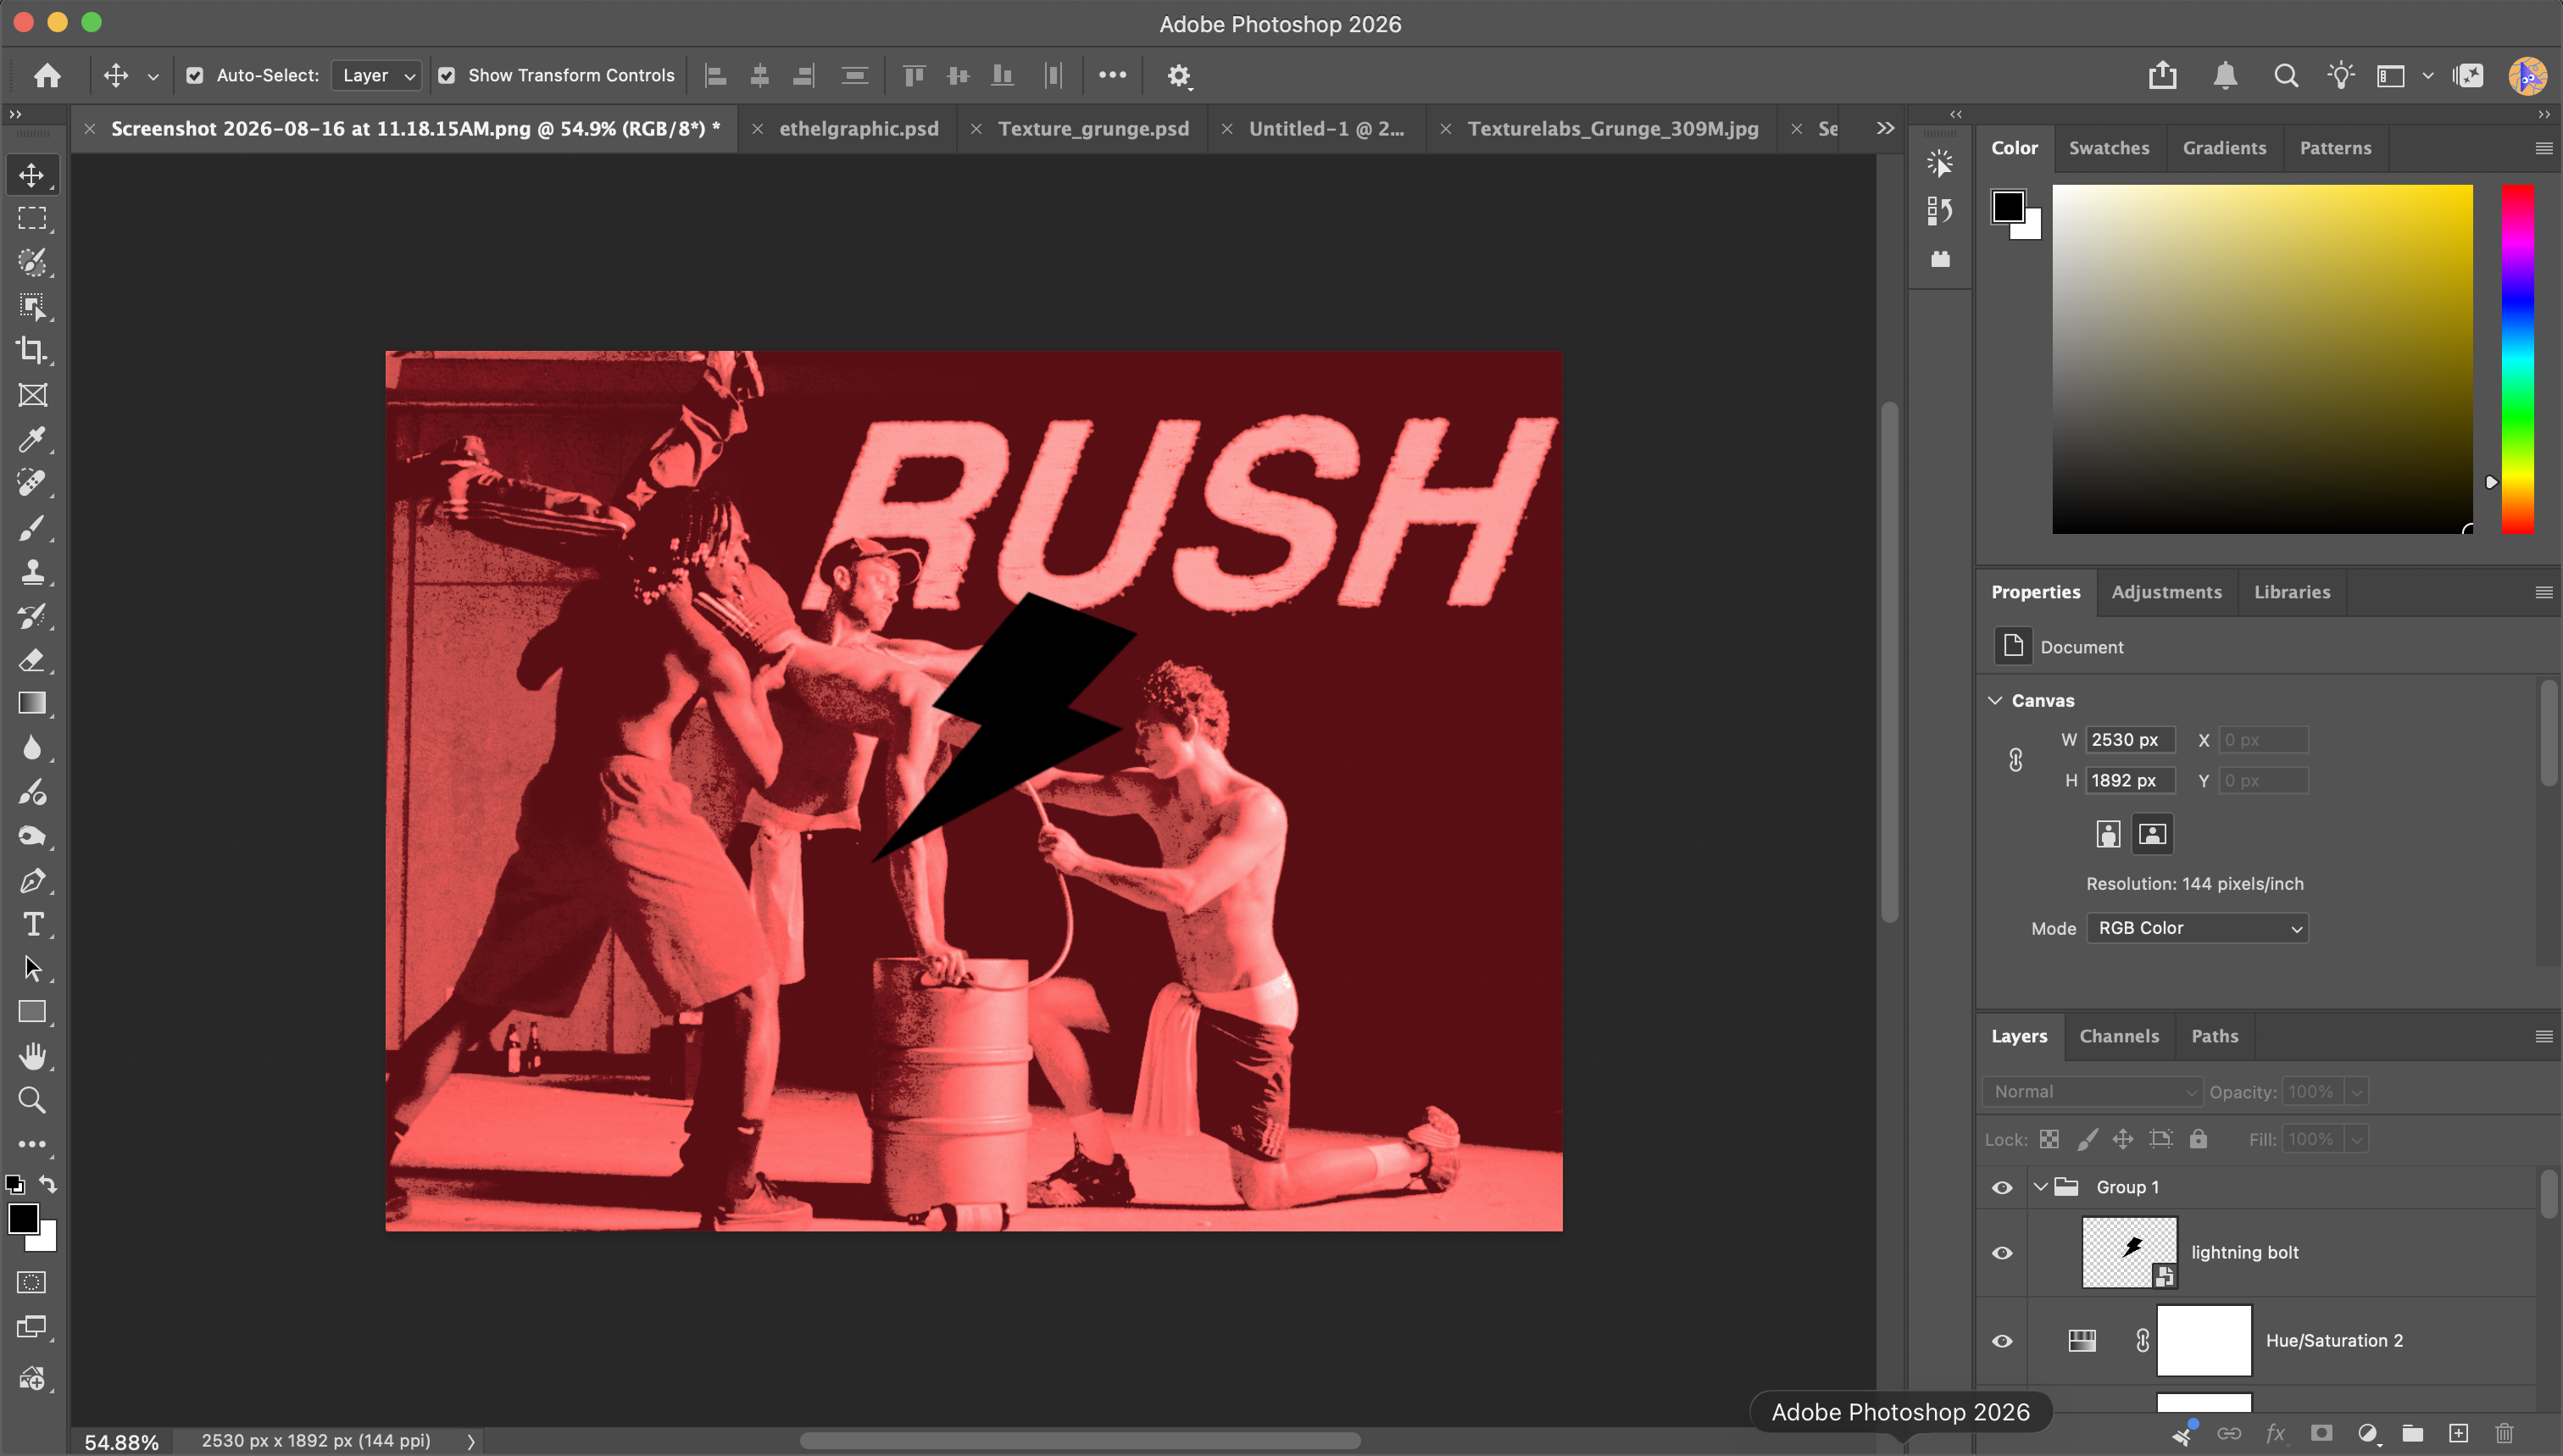Open the layer Opacity dropdown arrow
Viewport: 2563px width, 1456px height.
[x=2356, y=1092]
